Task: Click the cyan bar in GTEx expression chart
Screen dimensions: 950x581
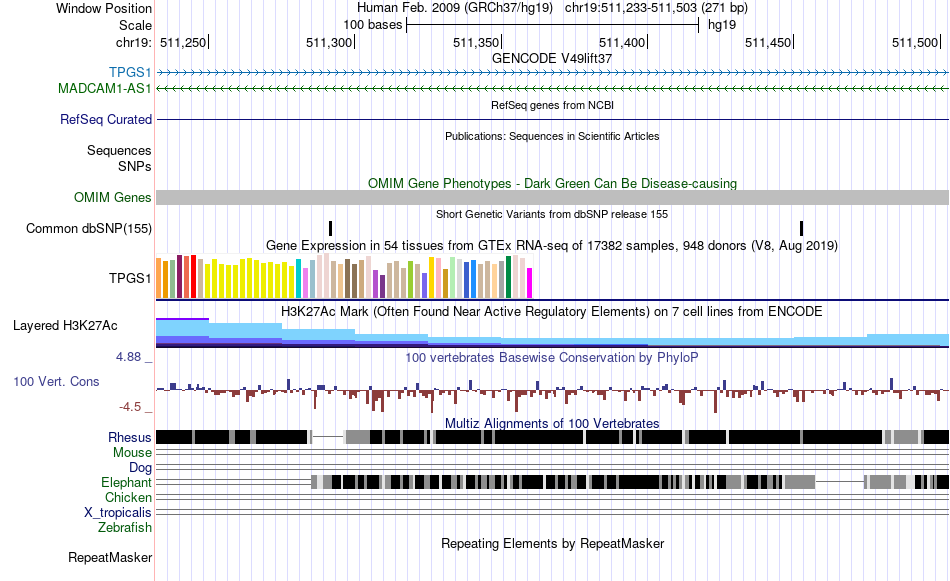Action: tap(299, 279)
